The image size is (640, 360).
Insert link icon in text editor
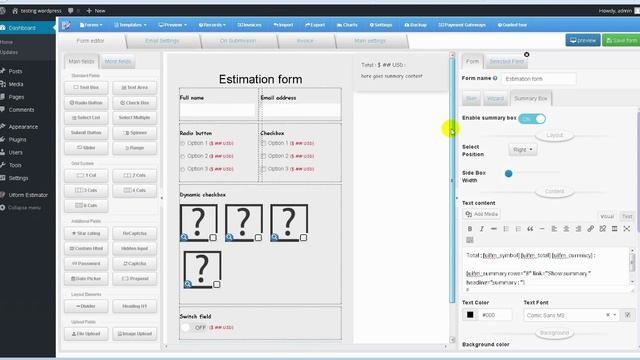pyautogui.click(x=590, y=229)
